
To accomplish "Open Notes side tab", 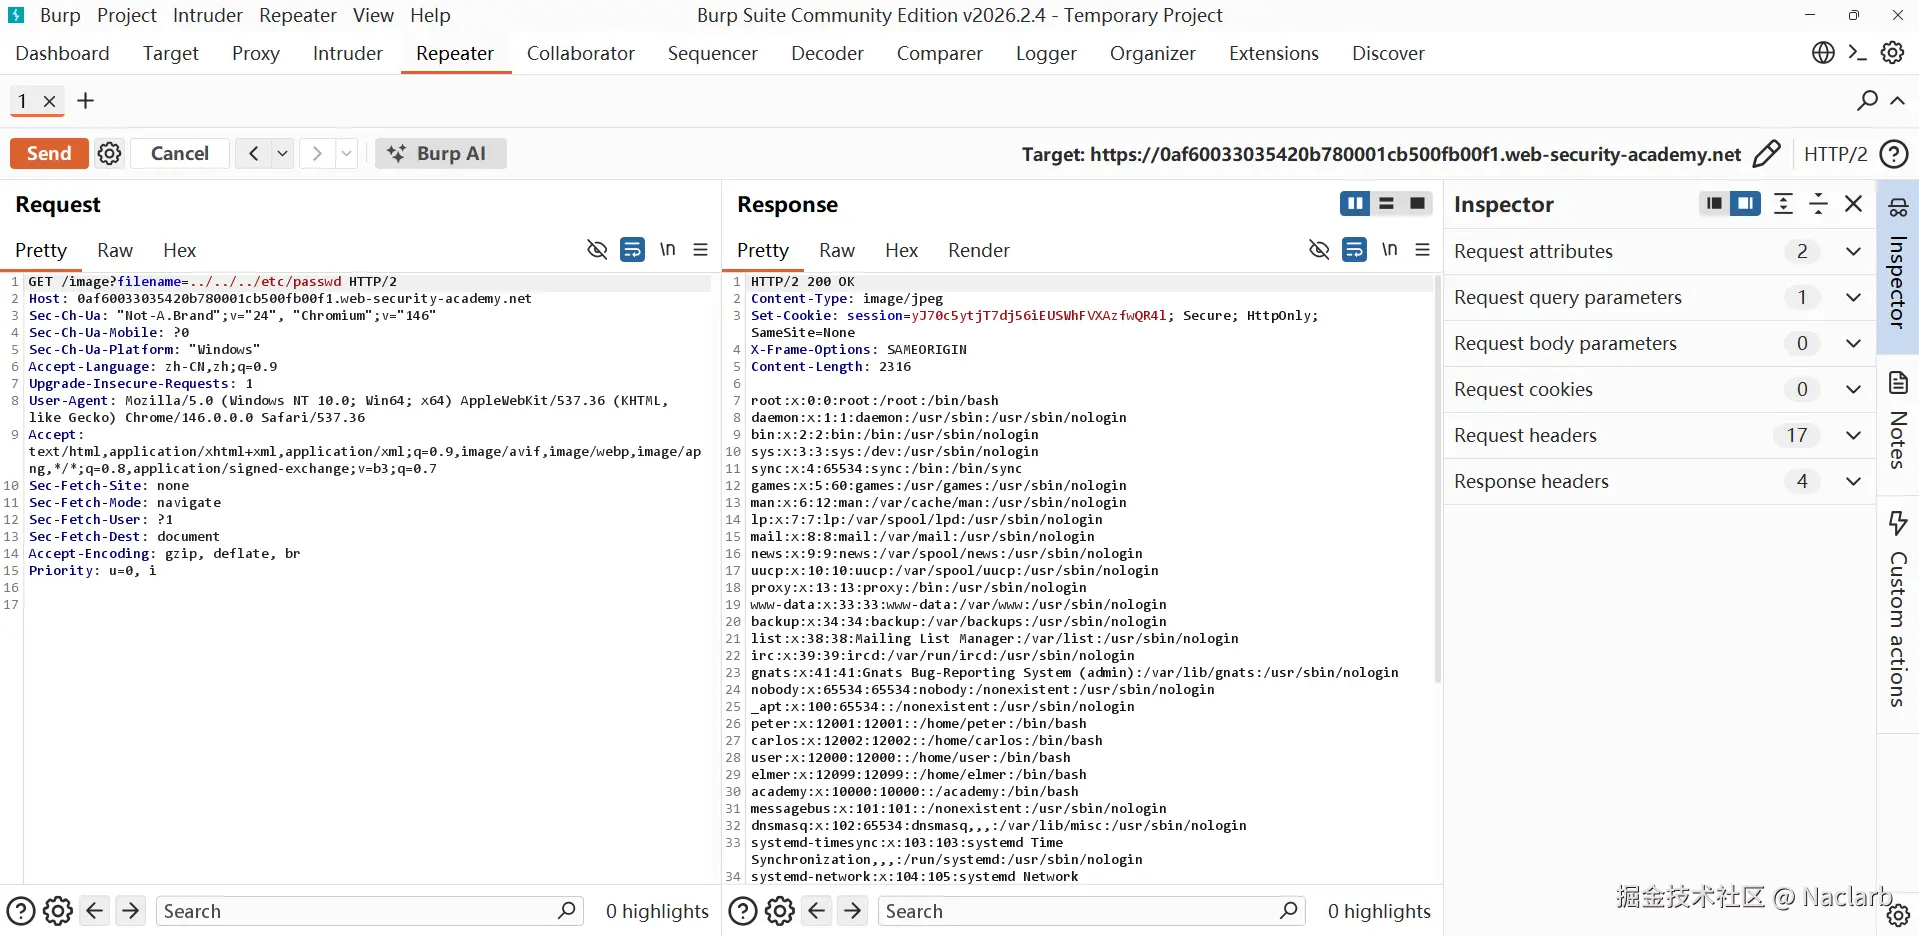I will [x=1897, y=425].
